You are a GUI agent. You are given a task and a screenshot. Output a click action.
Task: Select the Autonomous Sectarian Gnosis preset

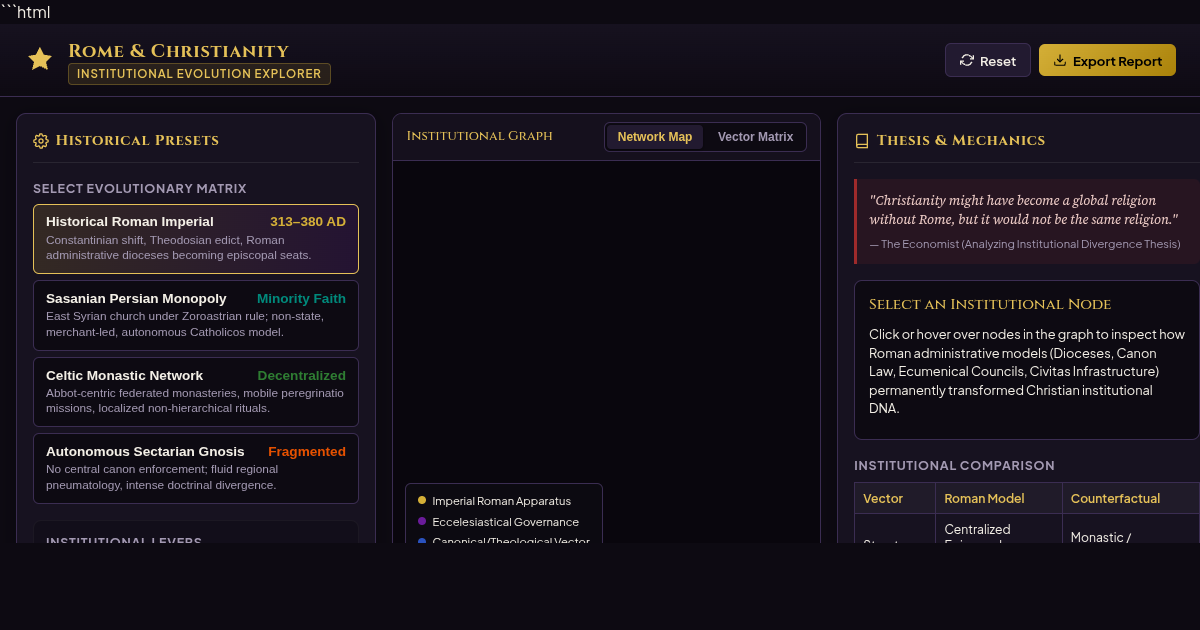[x=196, y=468]
